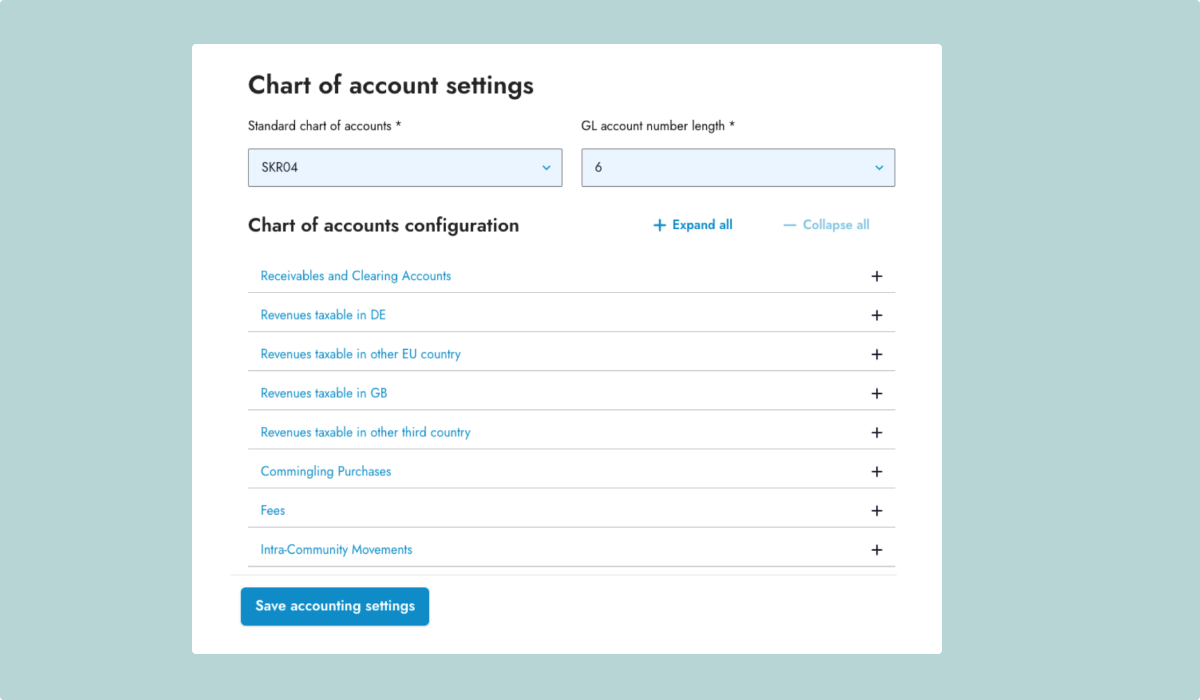The height and width of the screenshot is (700, 1200).
Task: Click the Chart of accounts configuration heading
Action: [x=383, y=225]
